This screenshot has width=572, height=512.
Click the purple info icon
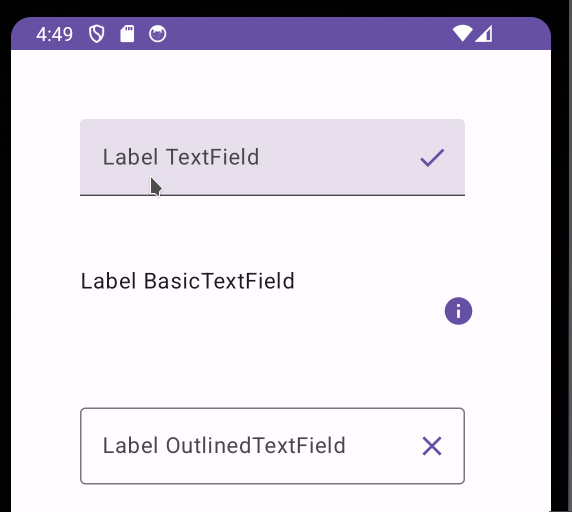point(458,311)
